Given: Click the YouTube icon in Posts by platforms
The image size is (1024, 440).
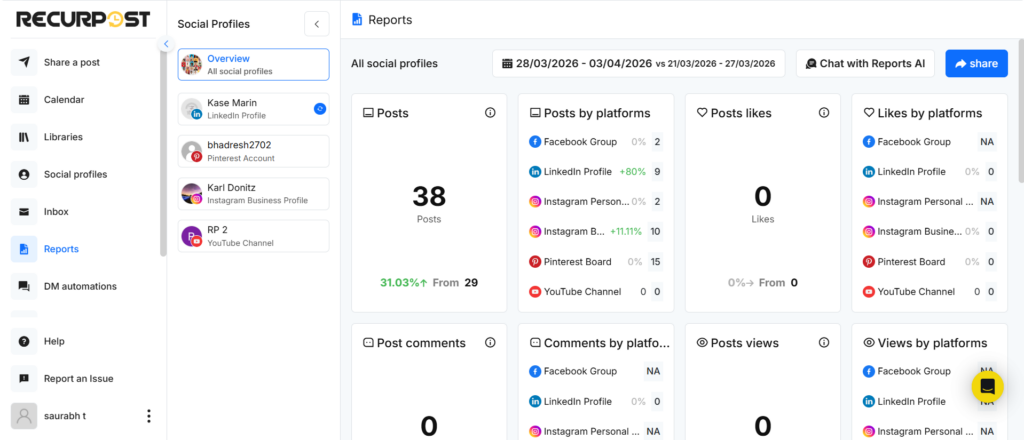Looking at the screenshot, I should coord(535,292).
